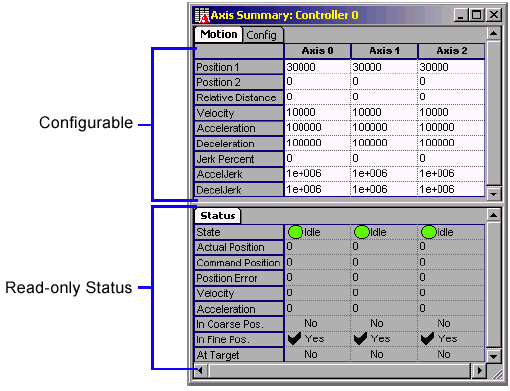Image resolution: width=510 pixels, height=391 pixels.
Task: Click the Status panel scroll down arrow
Action: click(494, 356)
